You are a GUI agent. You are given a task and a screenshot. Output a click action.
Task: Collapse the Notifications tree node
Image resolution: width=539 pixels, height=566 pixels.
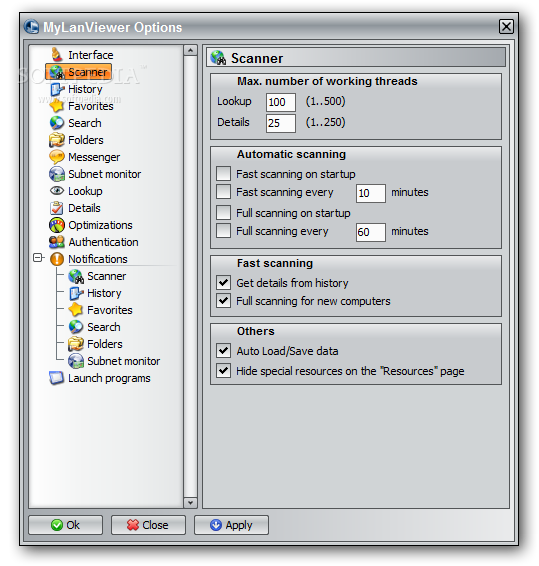(38, 258)
